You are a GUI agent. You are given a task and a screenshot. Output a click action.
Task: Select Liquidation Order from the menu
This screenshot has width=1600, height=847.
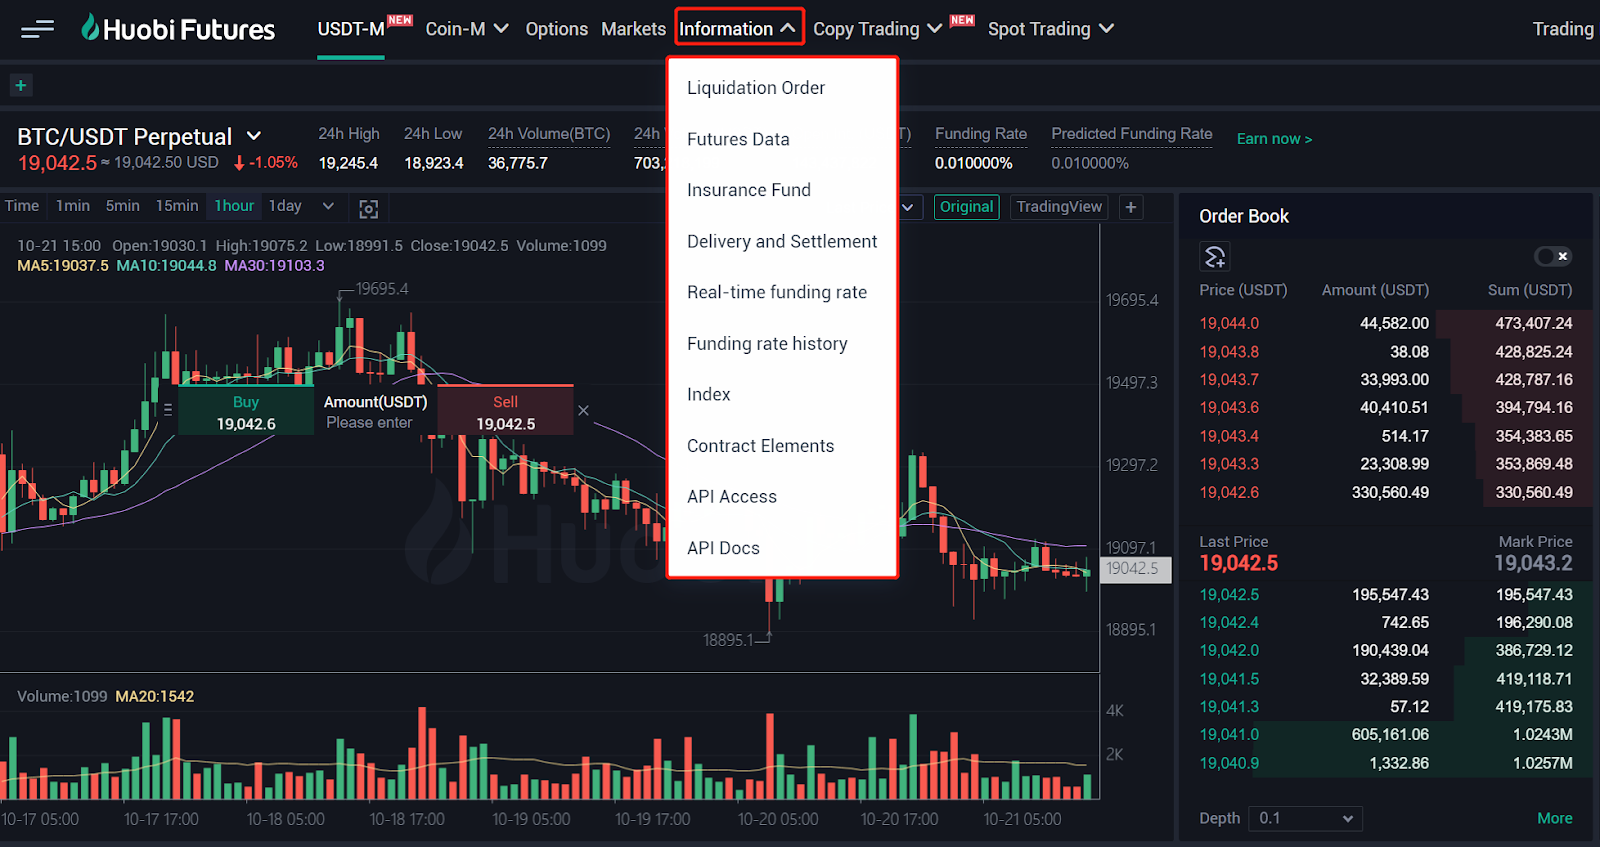[756, 88]
